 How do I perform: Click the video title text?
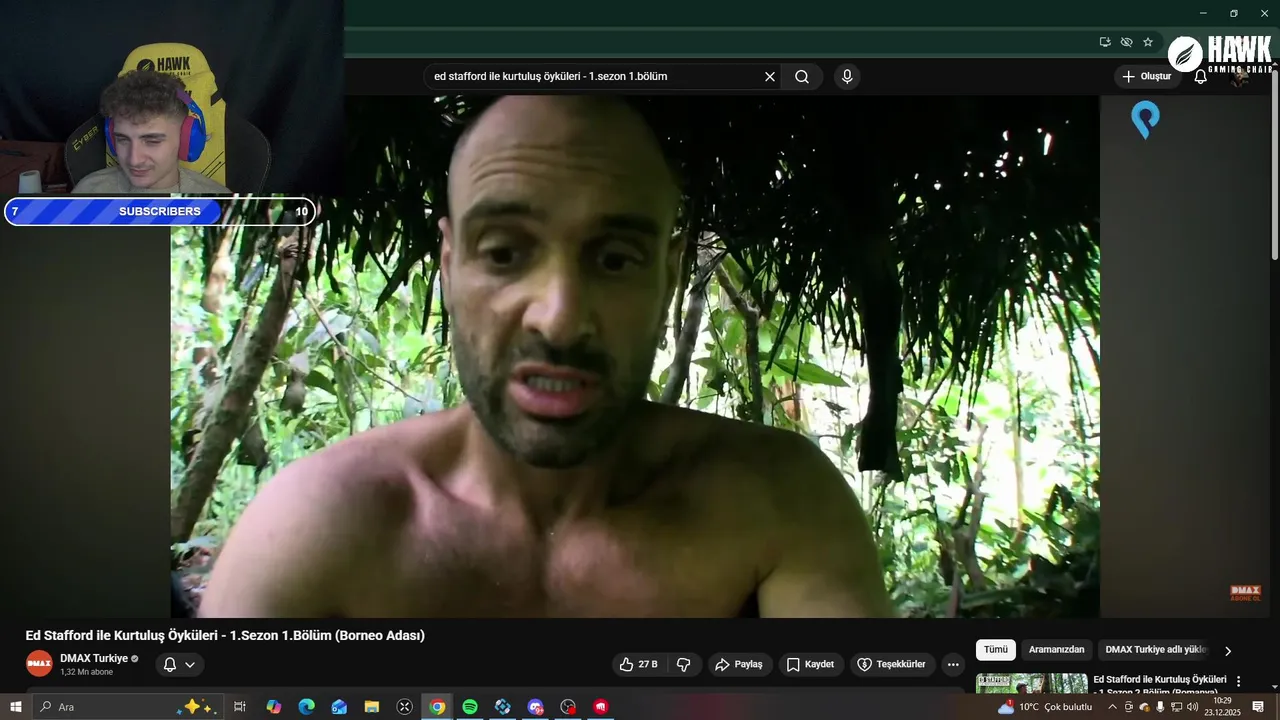pos(225,636)
